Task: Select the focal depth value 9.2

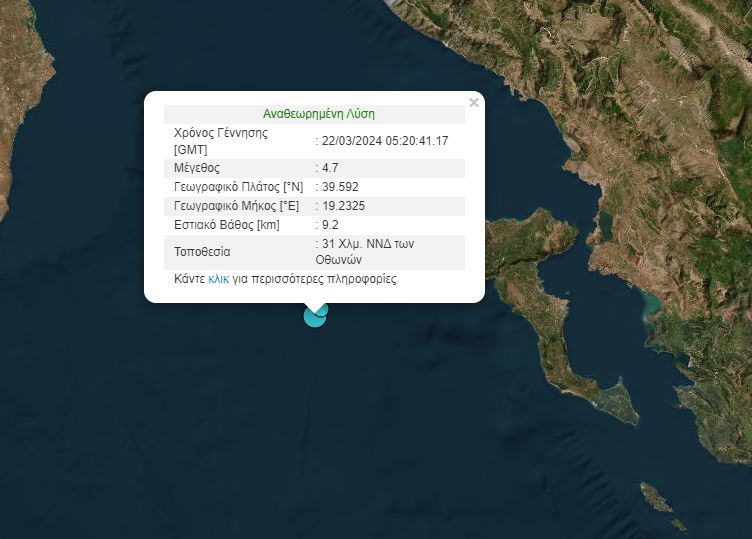Action: coord(329,225)
